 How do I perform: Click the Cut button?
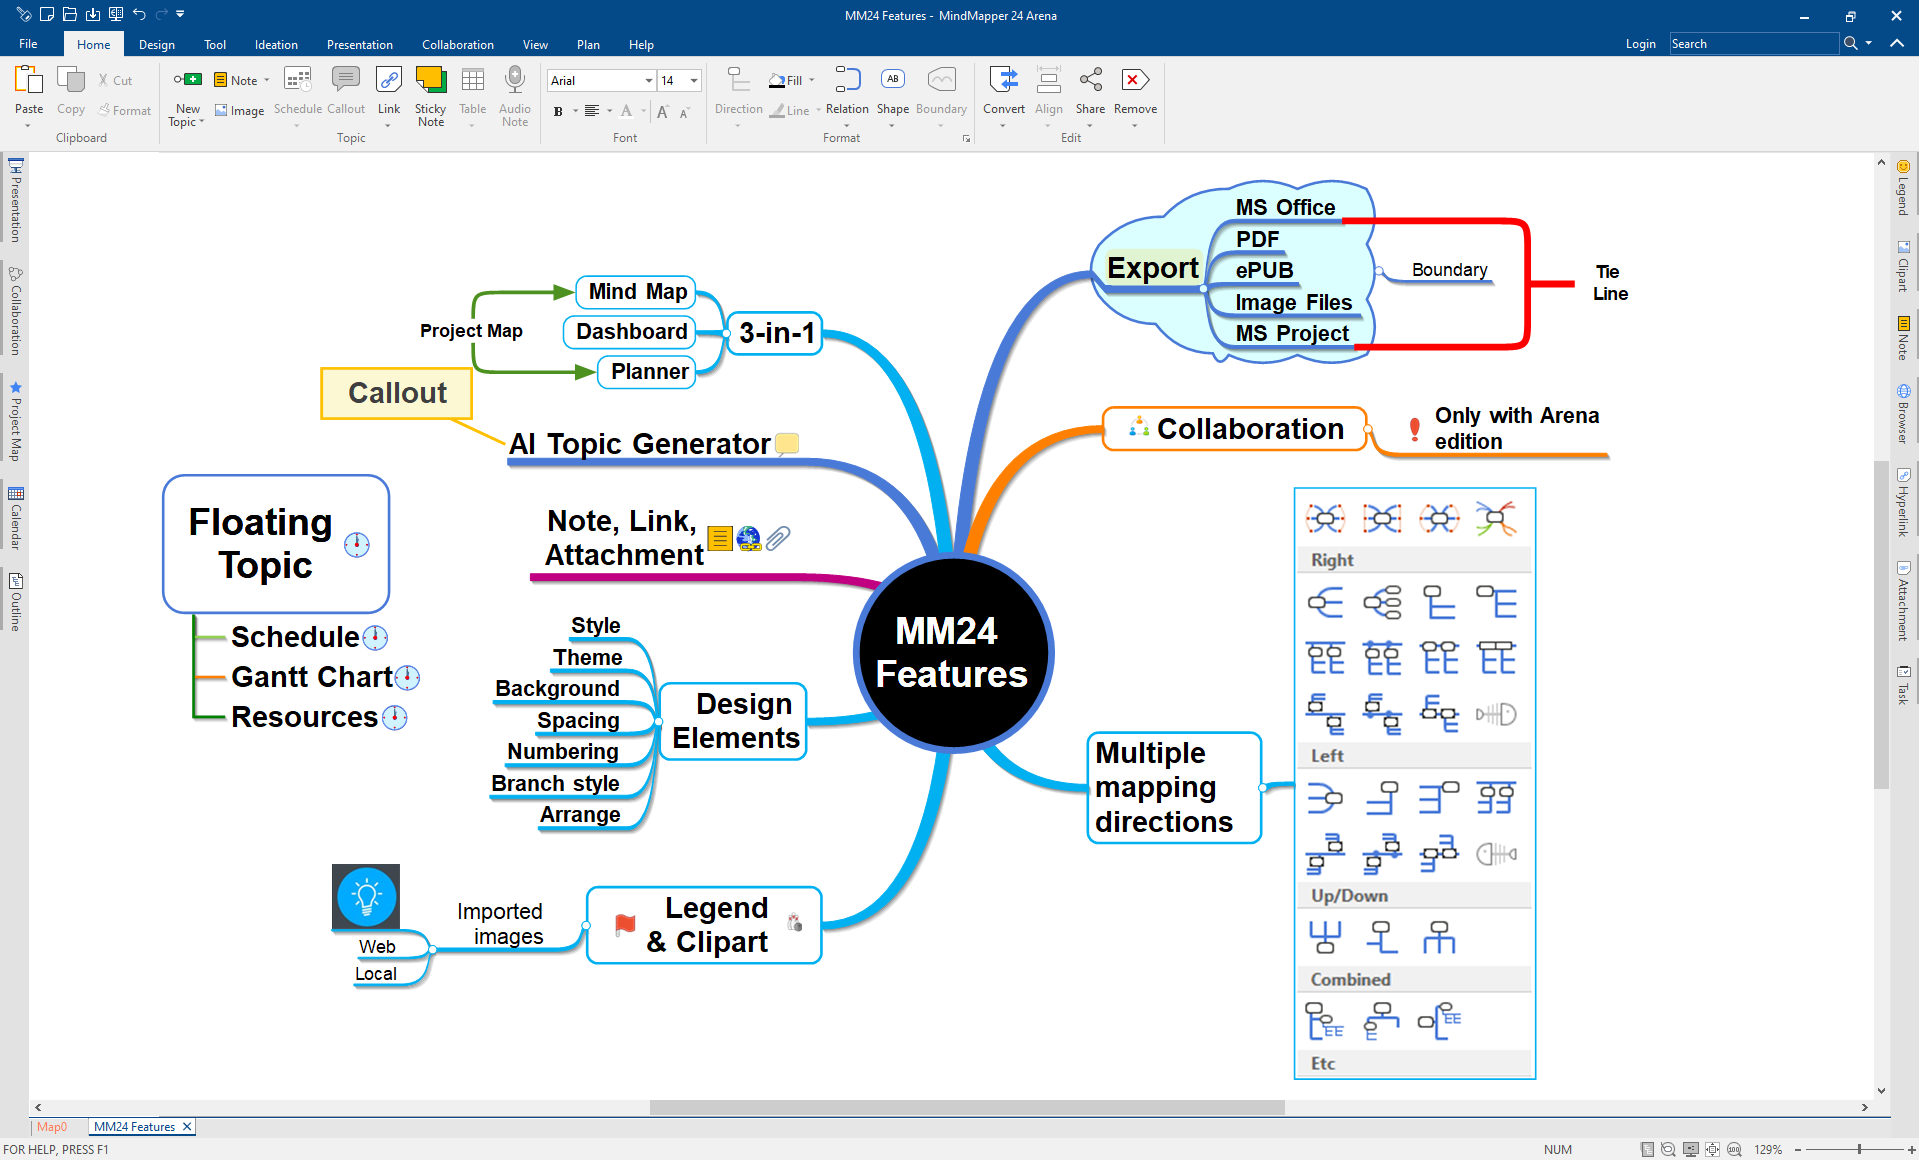pyautogui.click(x=115, y=80)
